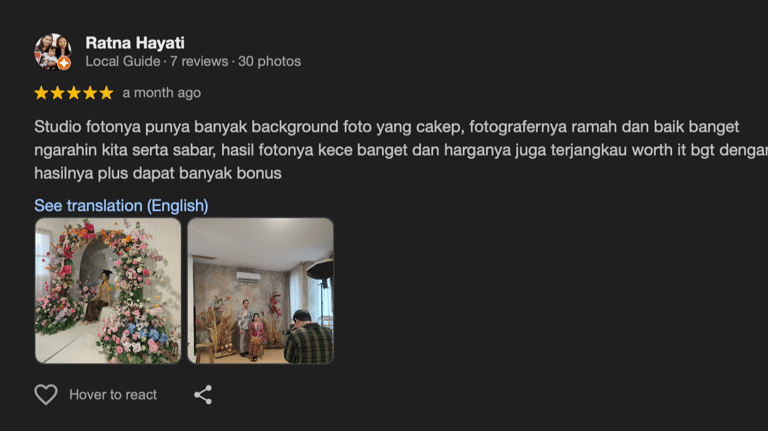Viewport: 768px width, 431px height.
Task: Open the studio photographer session photo
Action: (x=261, y=291)
